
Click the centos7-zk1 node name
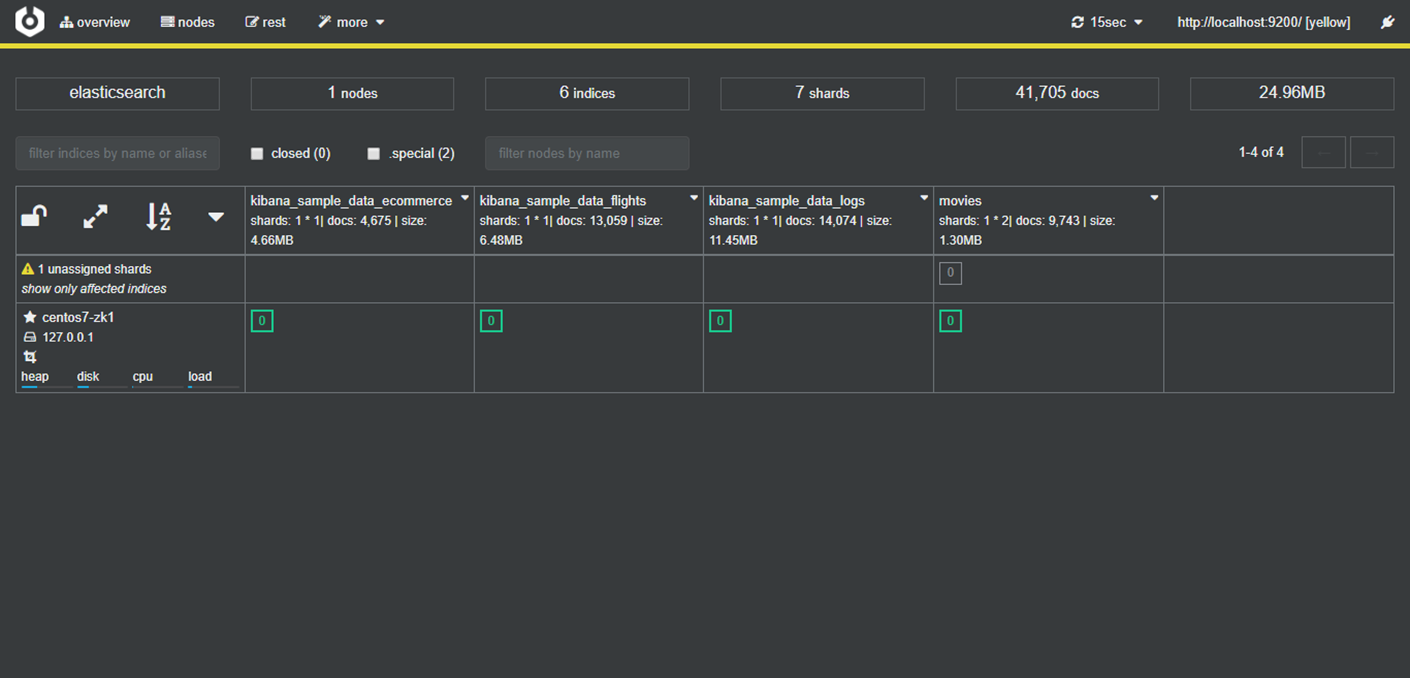(78, 317)
